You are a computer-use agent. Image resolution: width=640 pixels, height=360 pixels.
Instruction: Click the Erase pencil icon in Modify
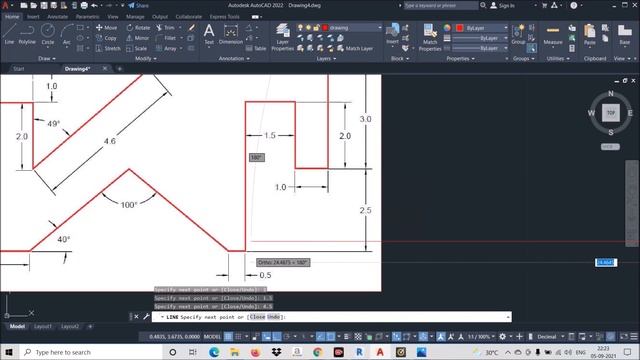[x=191, y=28]
